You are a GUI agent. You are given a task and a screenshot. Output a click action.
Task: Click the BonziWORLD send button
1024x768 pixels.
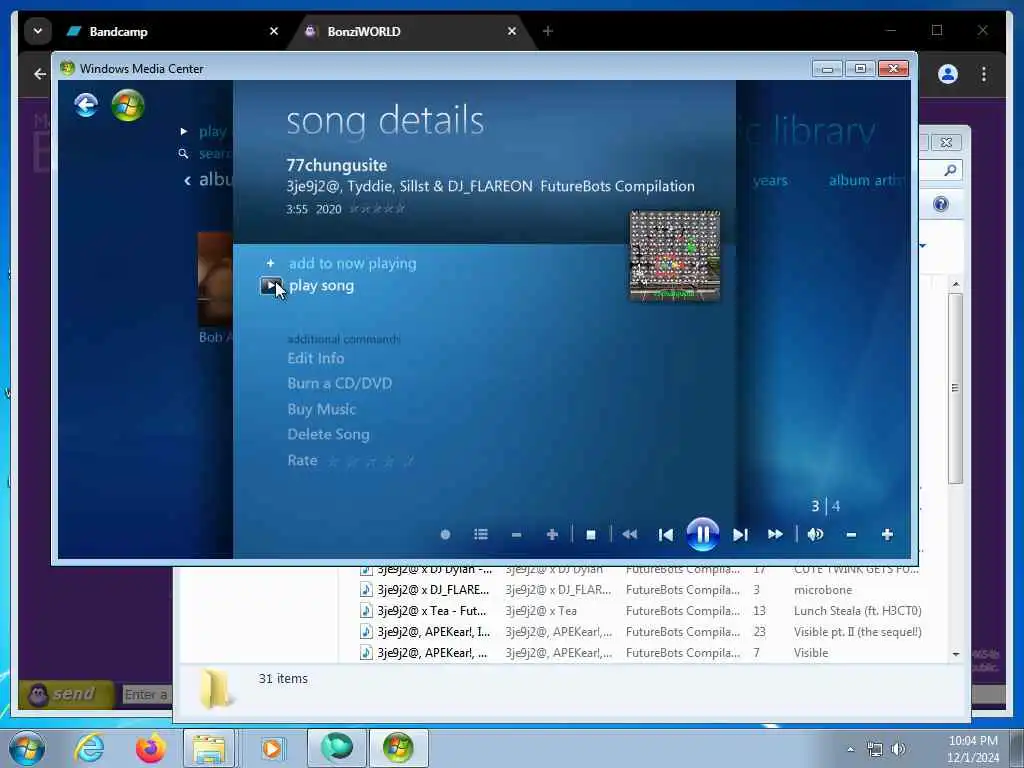(66, 694)
